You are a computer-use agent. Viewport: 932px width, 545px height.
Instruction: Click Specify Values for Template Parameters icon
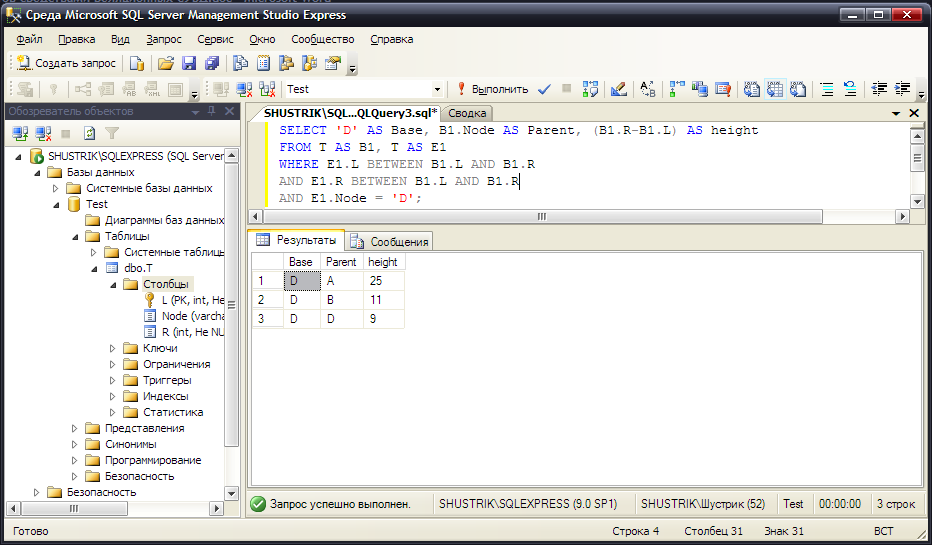tap(647, 89)
